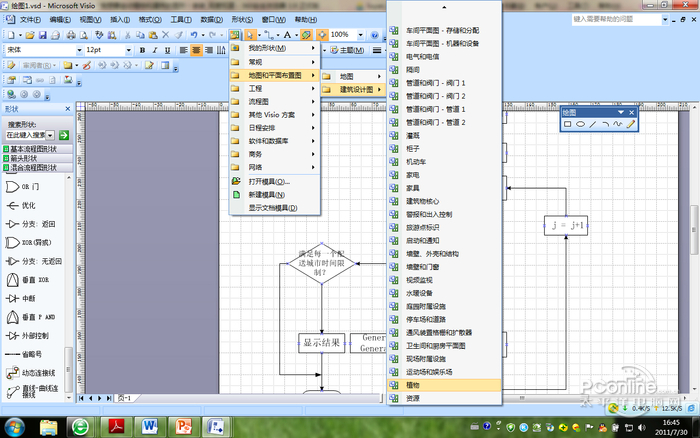
Task: Open the drawing toolbar options dropdown arrow
Action: pos(621,112)
